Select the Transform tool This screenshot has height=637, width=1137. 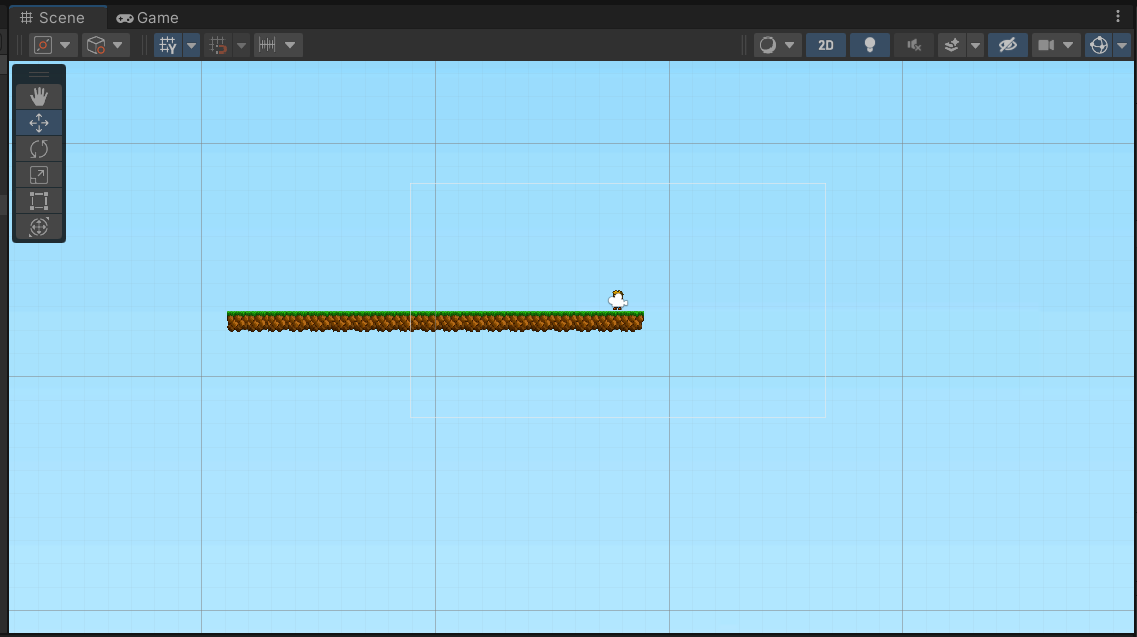[39, 227]
